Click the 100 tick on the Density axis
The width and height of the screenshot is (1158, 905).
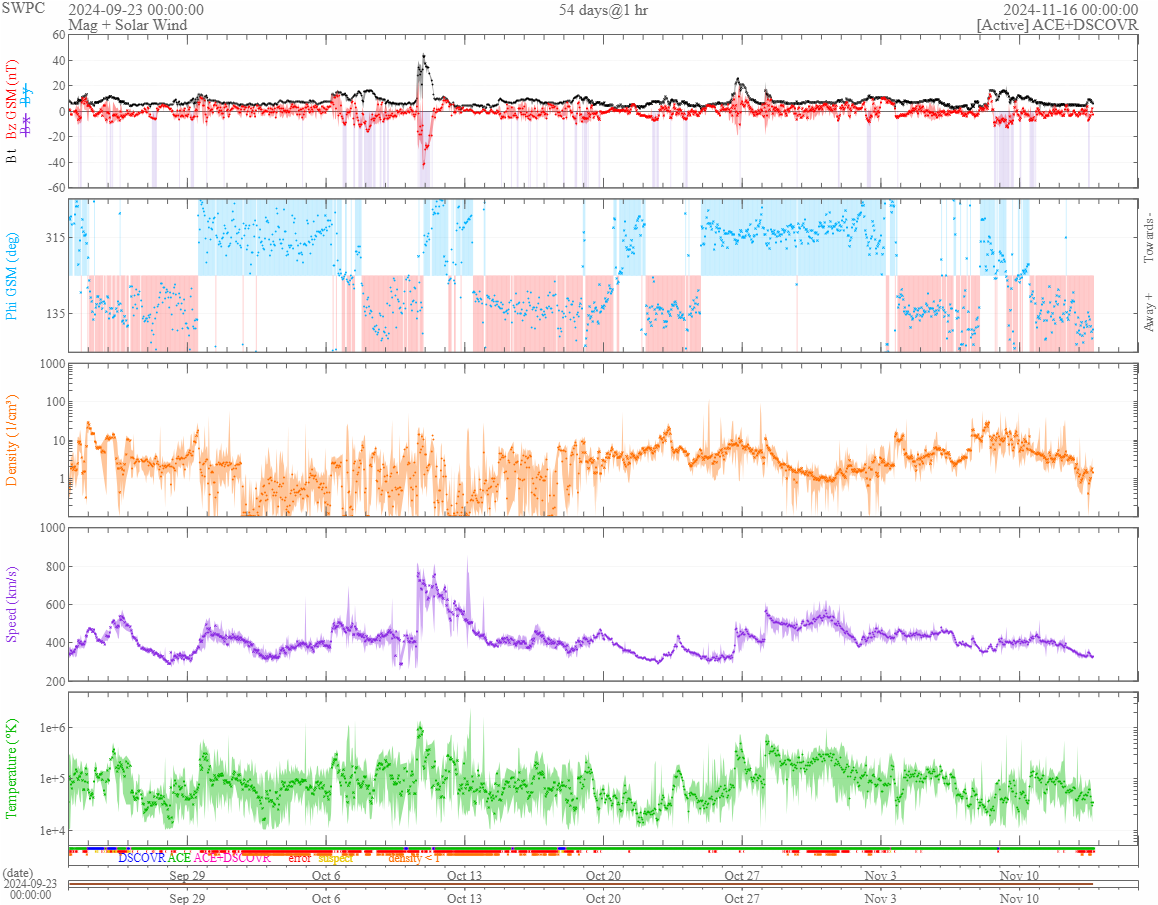55,402
